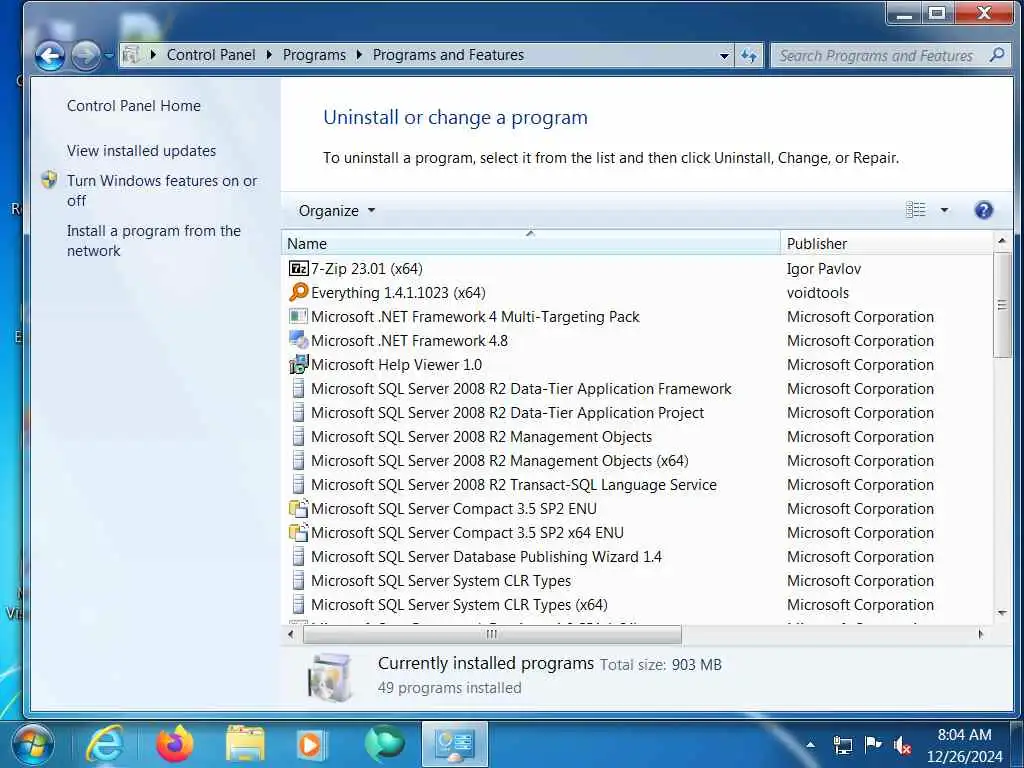Open the address bar history dropdown
1024x768 pixels.
pyautogui.click(x=724, y=56)
